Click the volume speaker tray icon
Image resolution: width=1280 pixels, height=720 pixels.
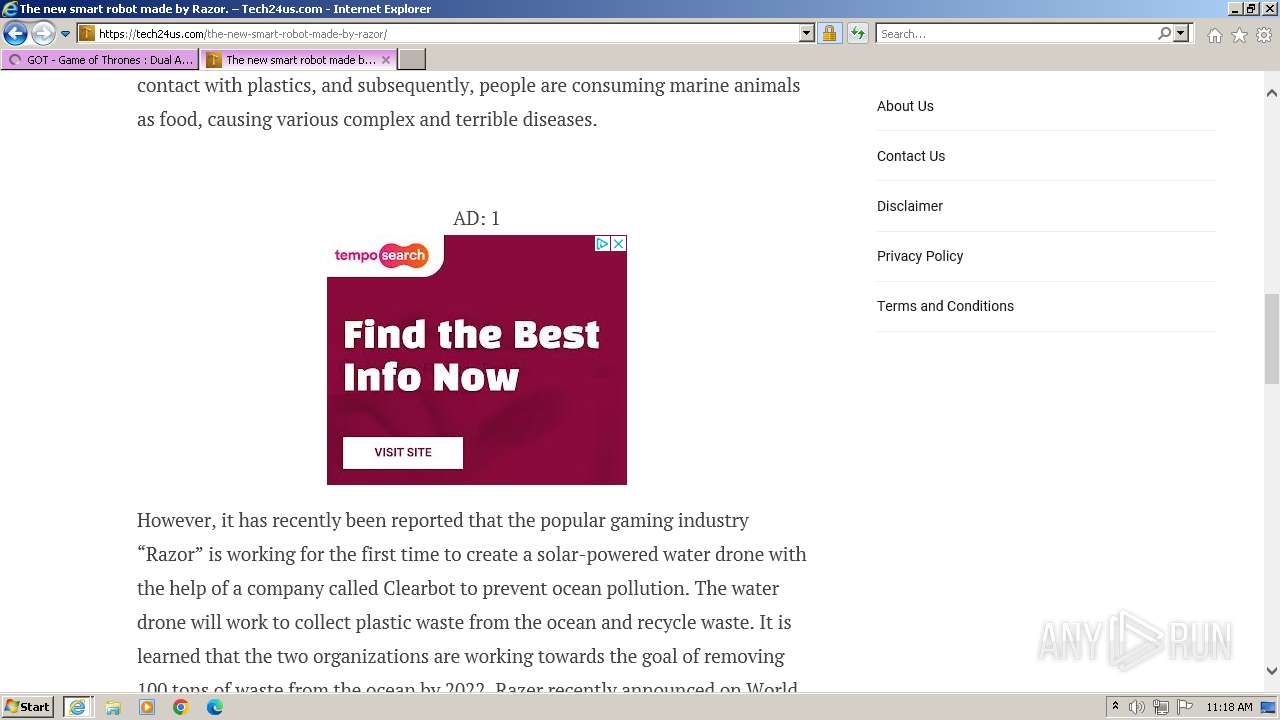click(1137, 707)
